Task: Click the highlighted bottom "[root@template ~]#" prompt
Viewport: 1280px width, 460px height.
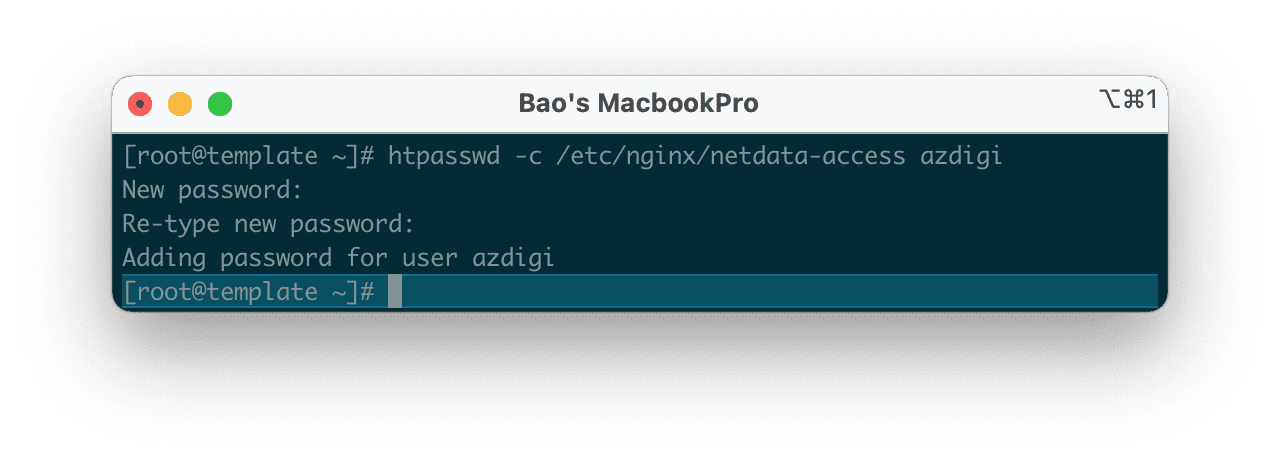Action: pos(248,292)
